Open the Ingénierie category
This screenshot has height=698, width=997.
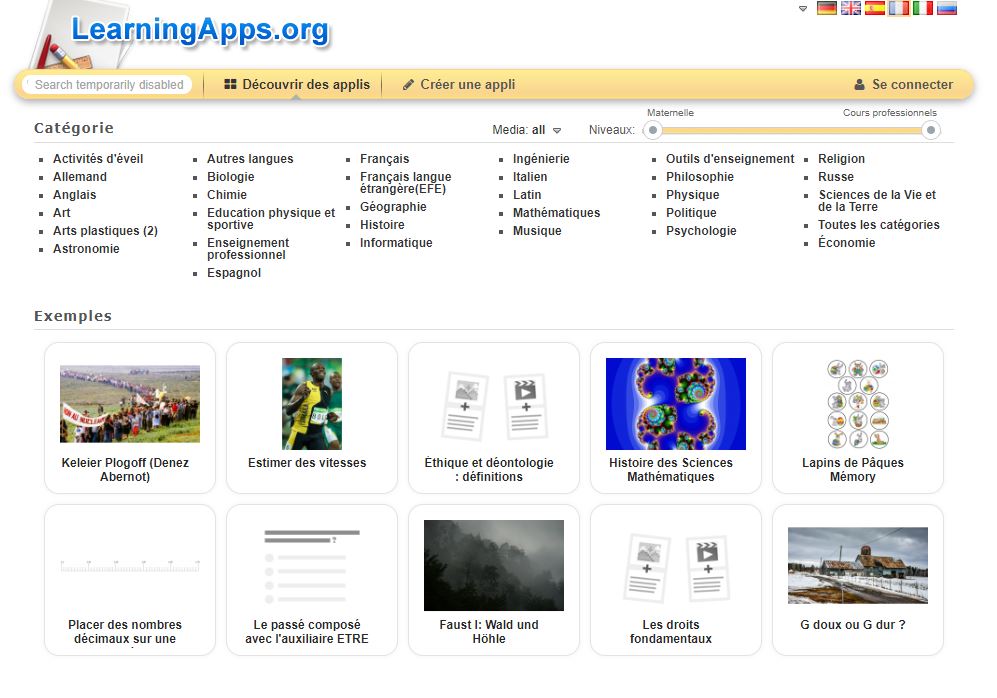pos(541,159)
